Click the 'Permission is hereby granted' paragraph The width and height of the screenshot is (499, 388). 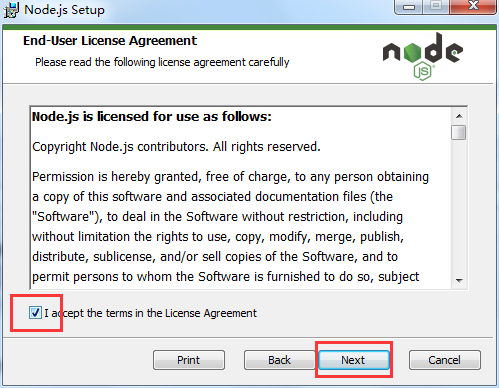pyautogui.click(x=230, y=227)
